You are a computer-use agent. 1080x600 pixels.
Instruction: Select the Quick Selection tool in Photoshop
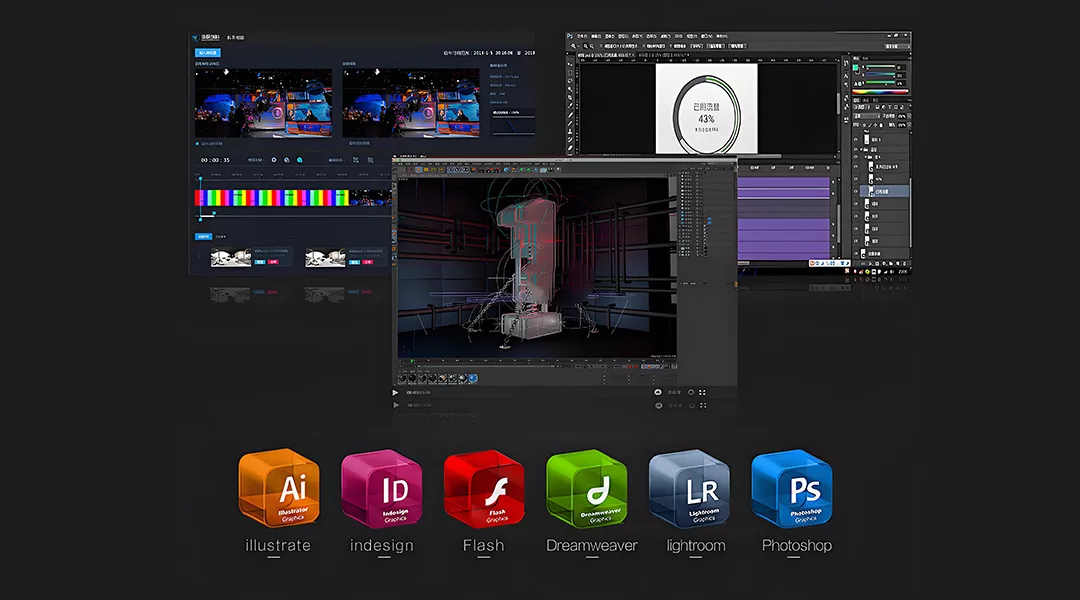(570, 90)
